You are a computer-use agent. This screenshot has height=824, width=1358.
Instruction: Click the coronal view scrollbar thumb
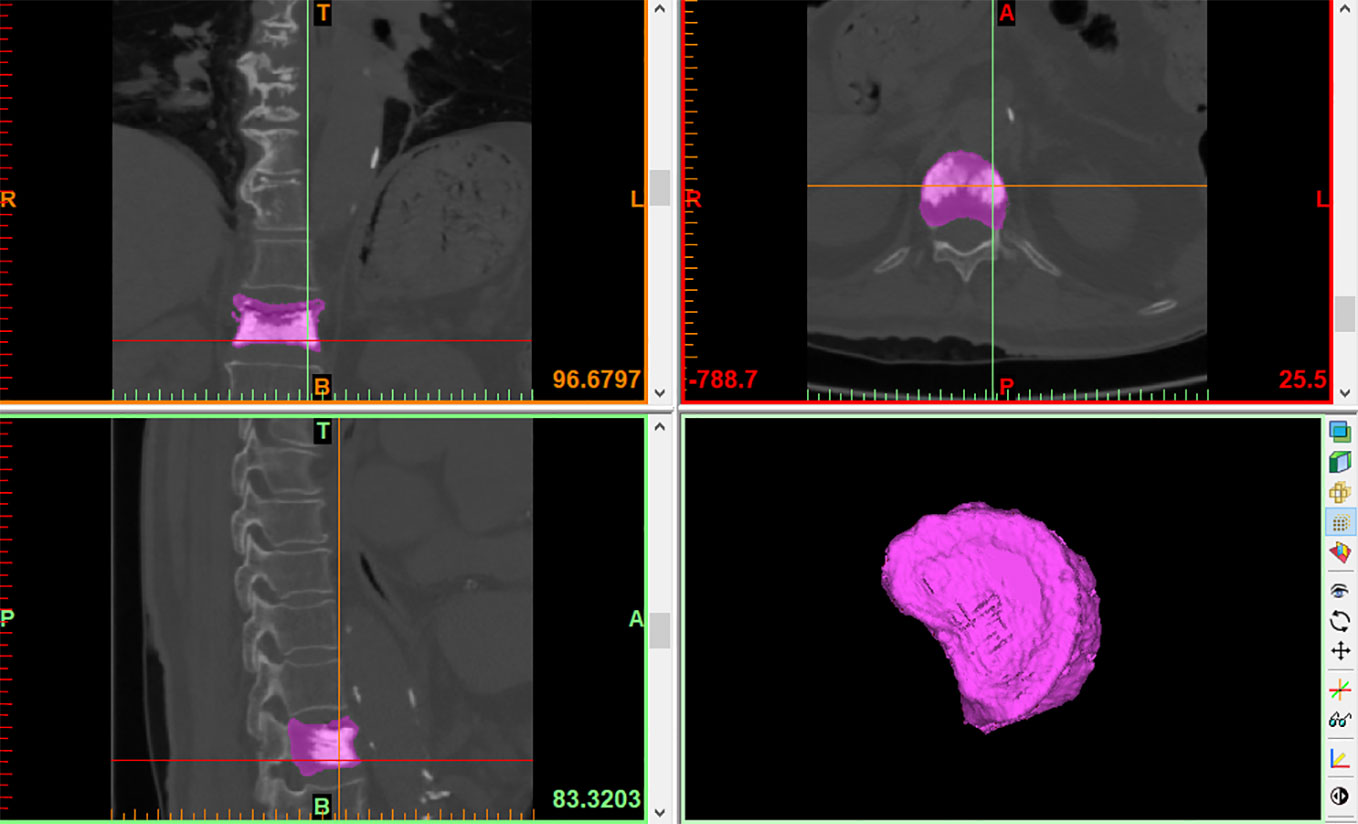(x=659, y=188)
